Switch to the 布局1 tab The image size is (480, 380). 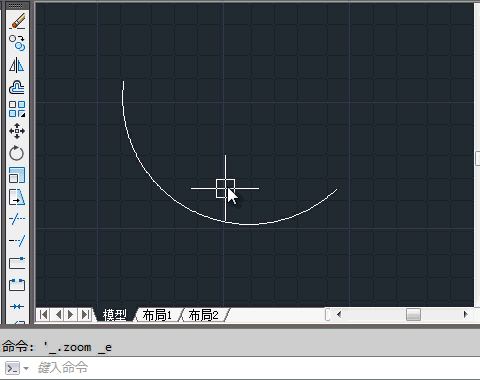(x=157, y=315)
